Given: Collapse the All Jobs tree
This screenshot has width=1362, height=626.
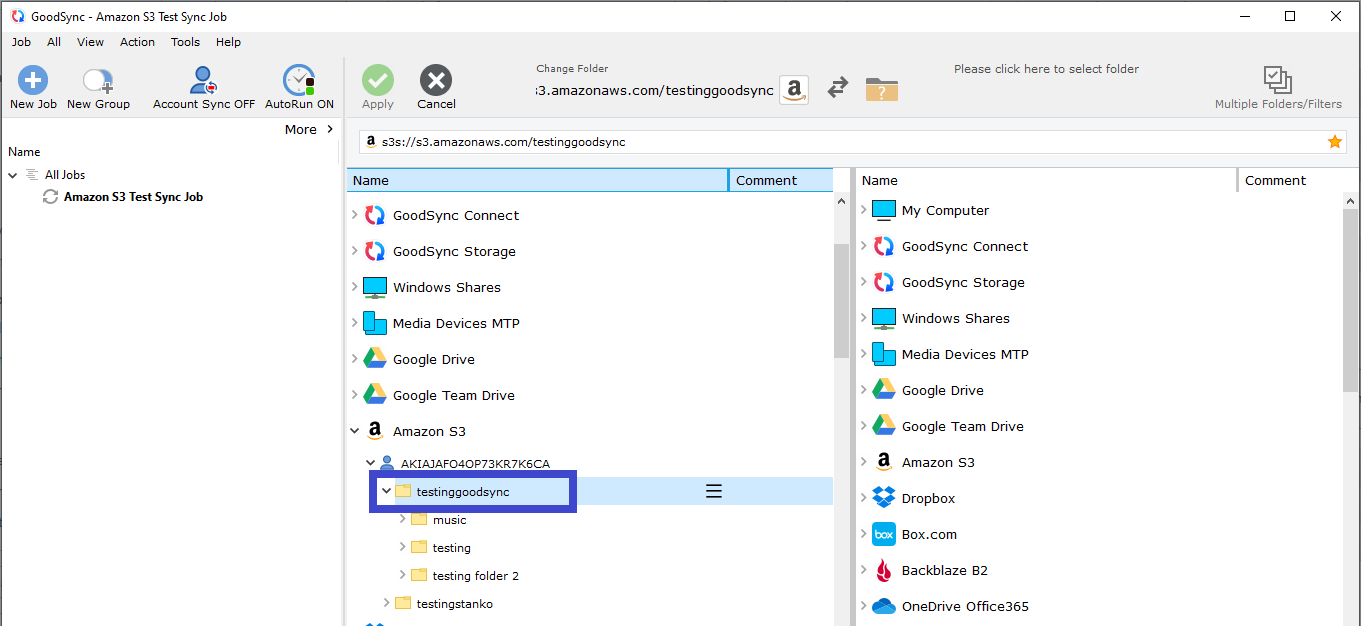Looking at the screenshot, I should pyautogui.click(x=13, y=175).
